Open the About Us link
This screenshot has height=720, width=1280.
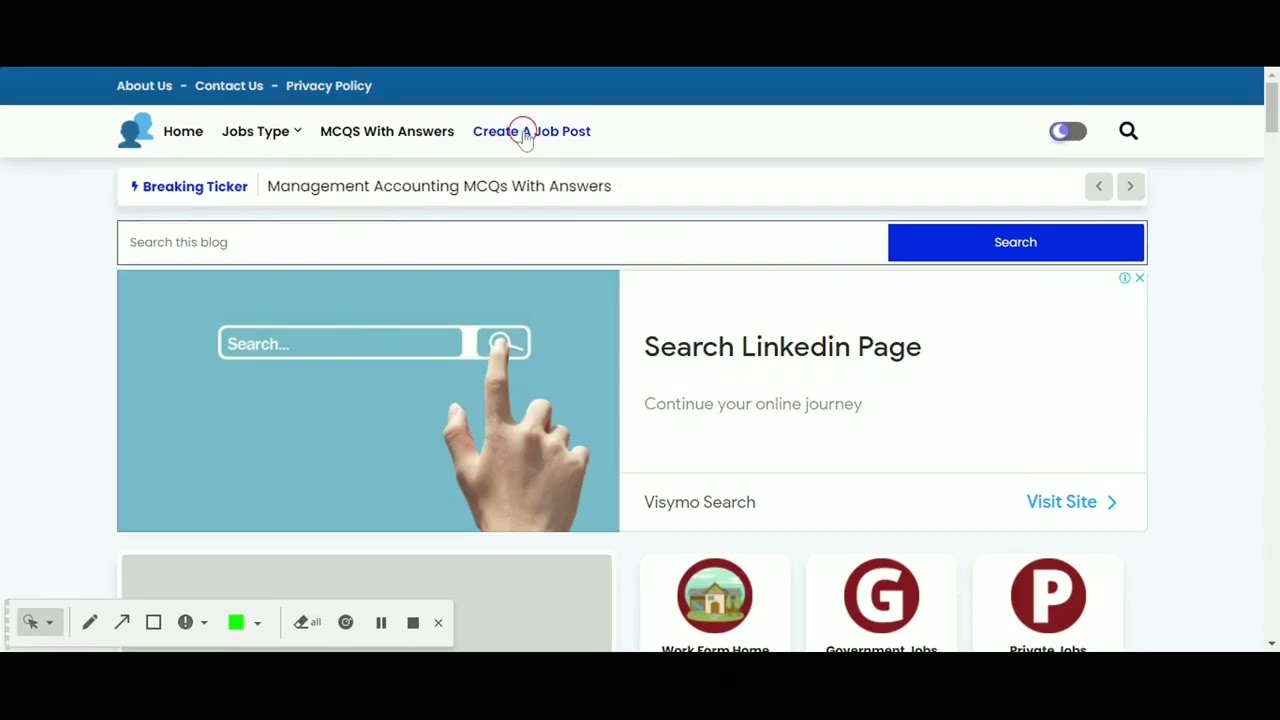click(144, 86)
